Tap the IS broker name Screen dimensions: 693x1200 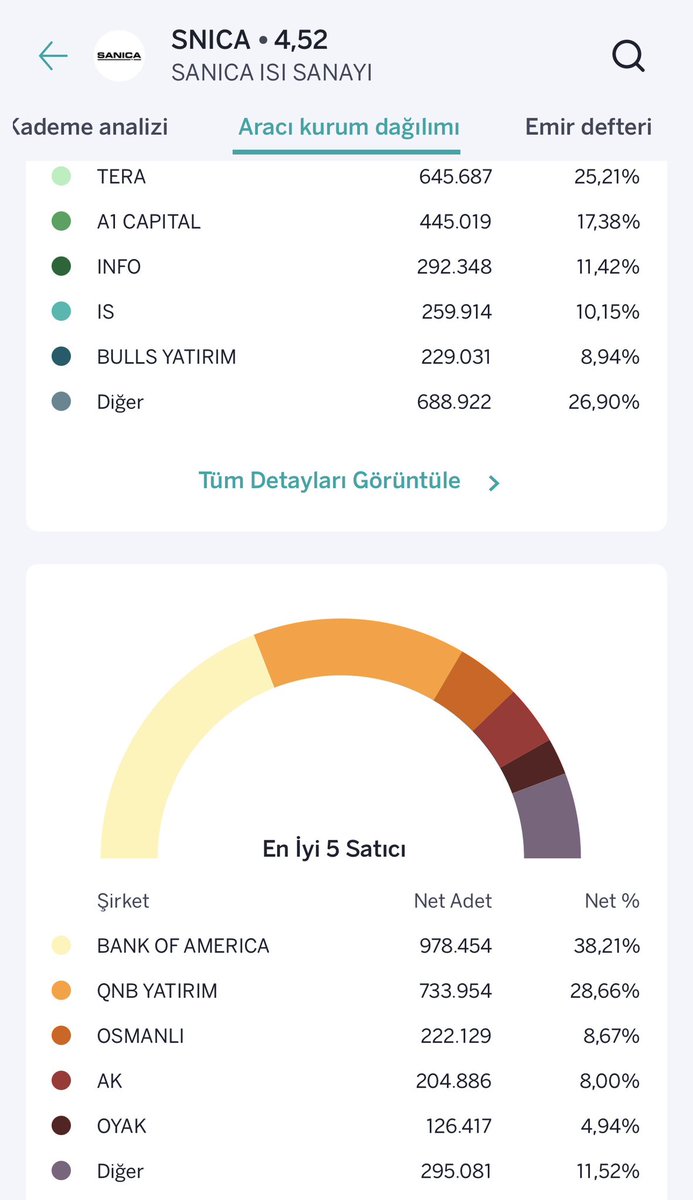pyautogui.click(x=106, y=312)
